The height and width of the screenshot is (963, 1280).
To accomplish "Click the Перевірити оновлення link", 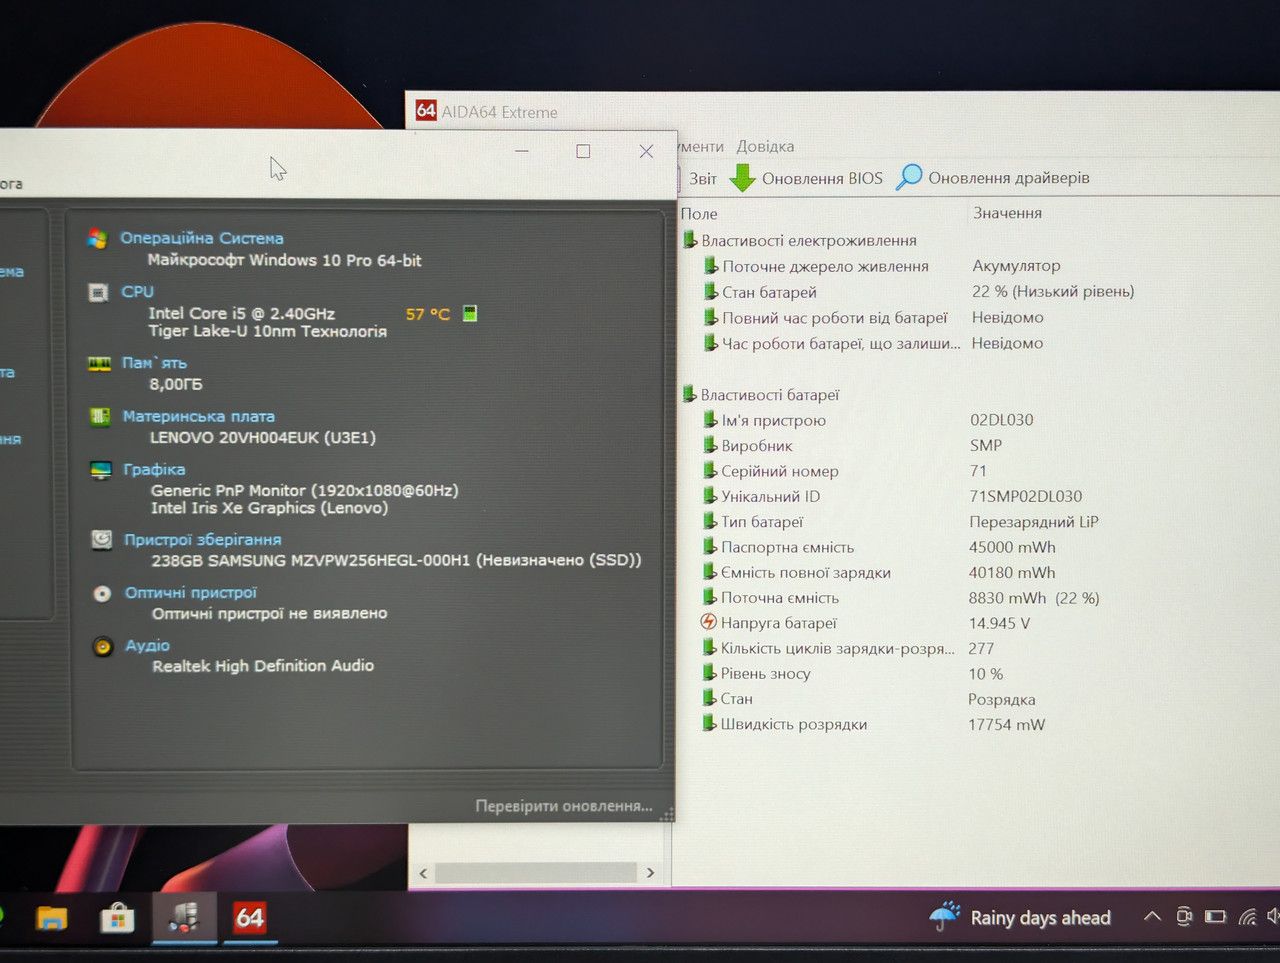I will [x=564, y=806].
